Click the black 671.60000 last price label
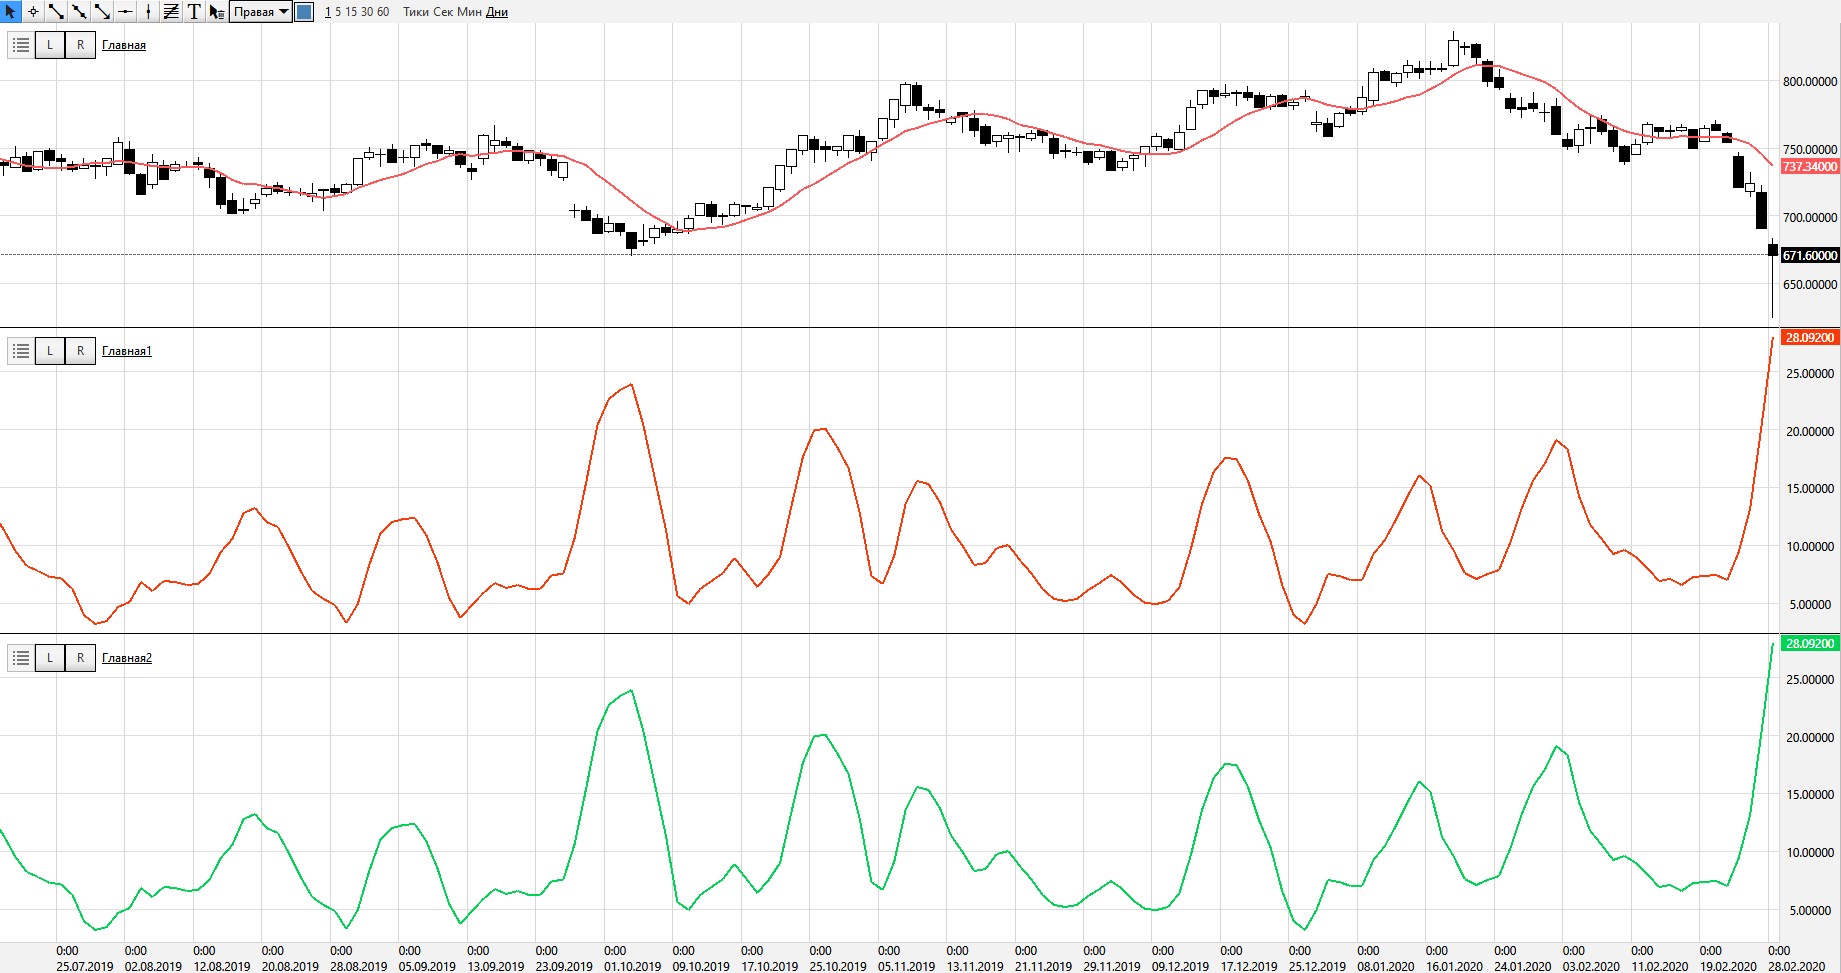The height and width of the screenshot is (973, 1841). [1810, 256]
